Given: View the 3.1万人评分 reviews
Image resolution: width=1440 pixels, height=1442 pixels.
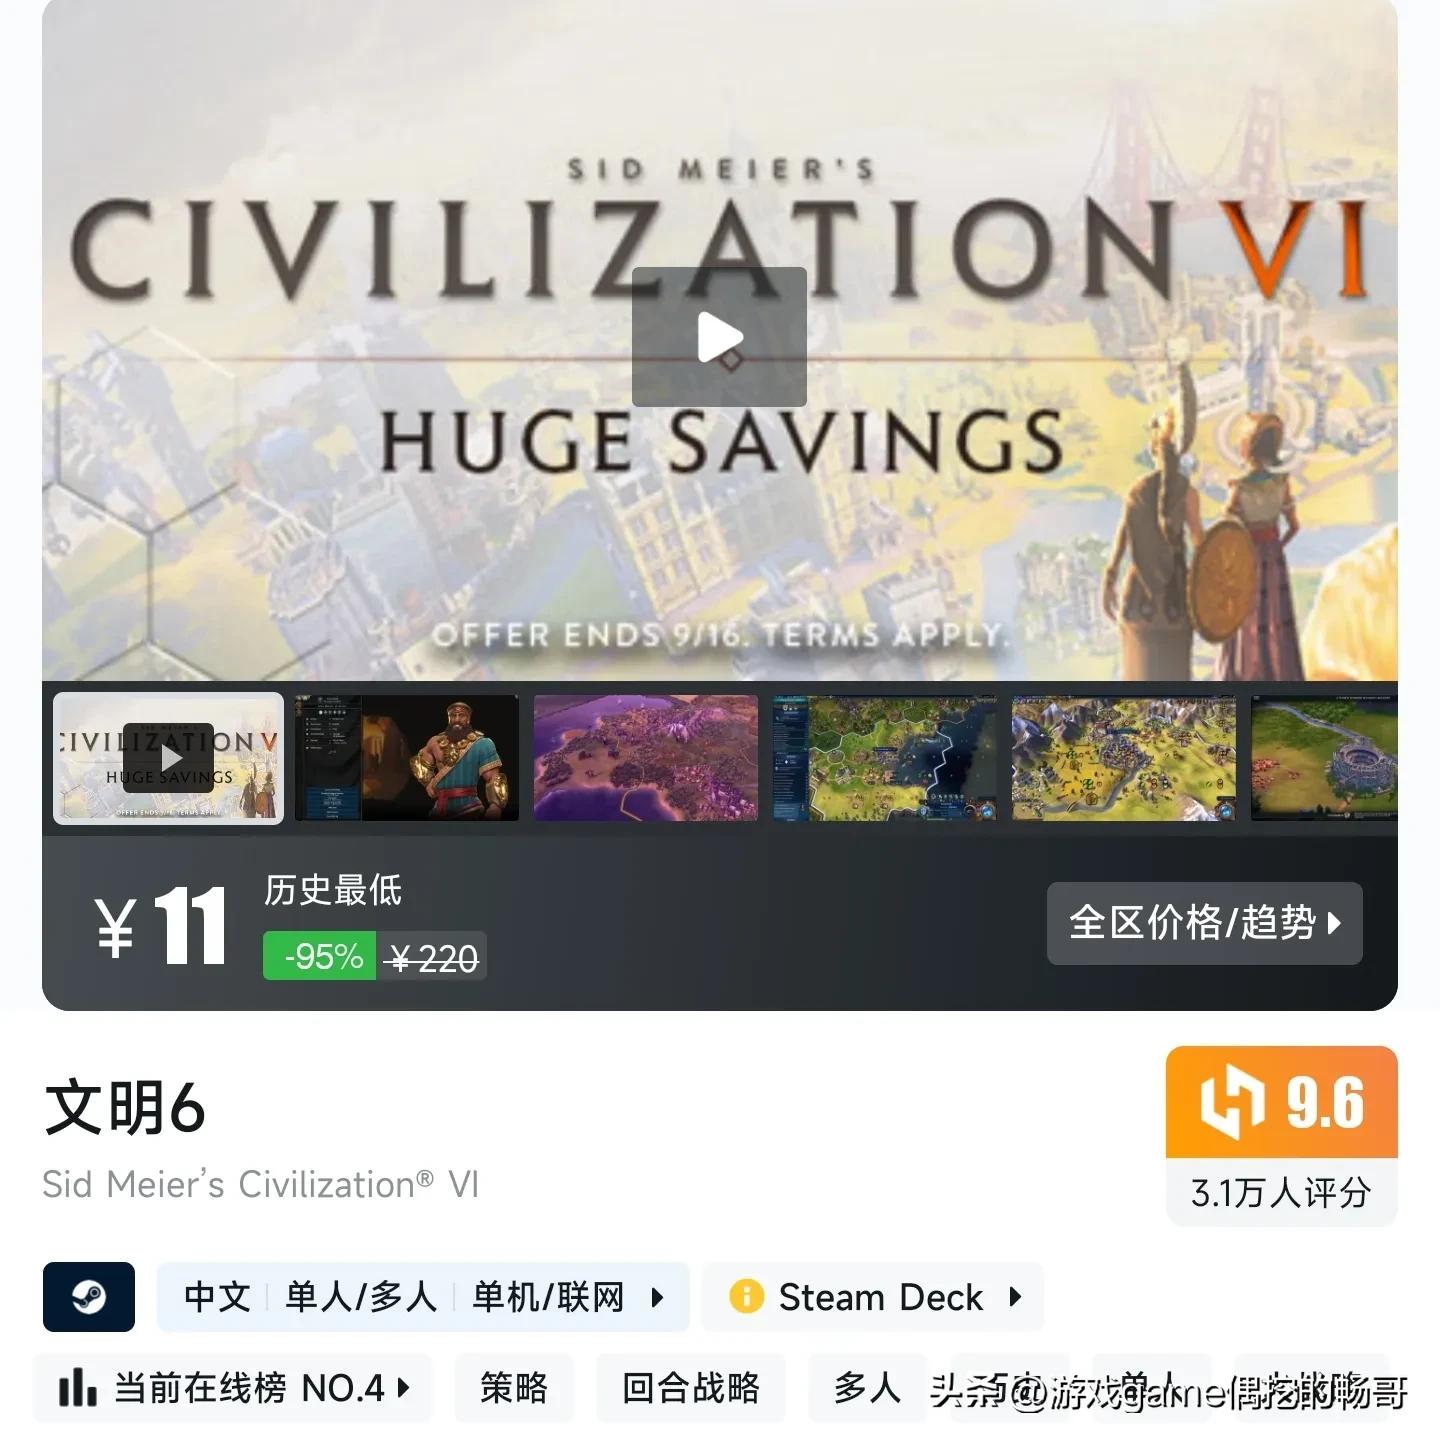Looking at the screenshot, I should coord(1282,1192).
